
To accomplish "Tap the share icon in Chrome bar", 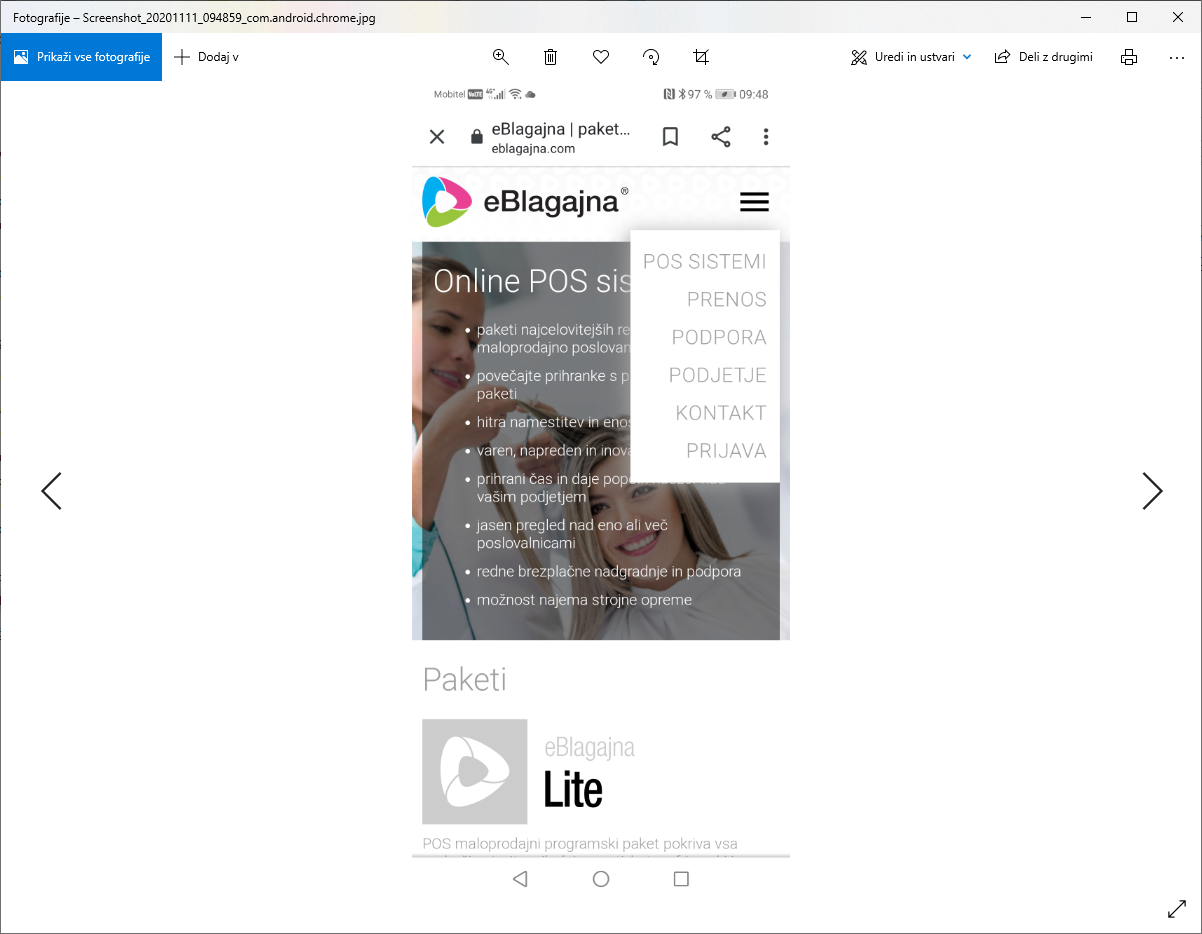I will click(721, 137).
